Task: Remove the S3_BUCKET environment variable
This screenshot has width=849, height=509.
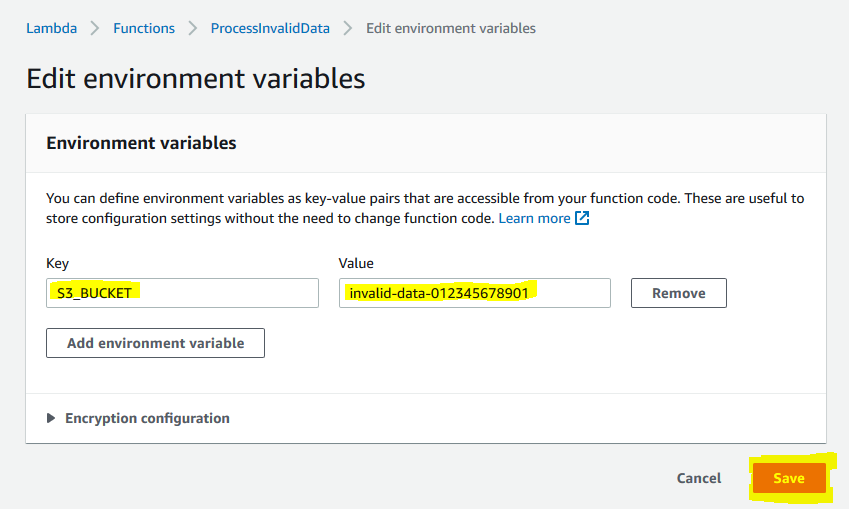Action: (x=679, y=293)
